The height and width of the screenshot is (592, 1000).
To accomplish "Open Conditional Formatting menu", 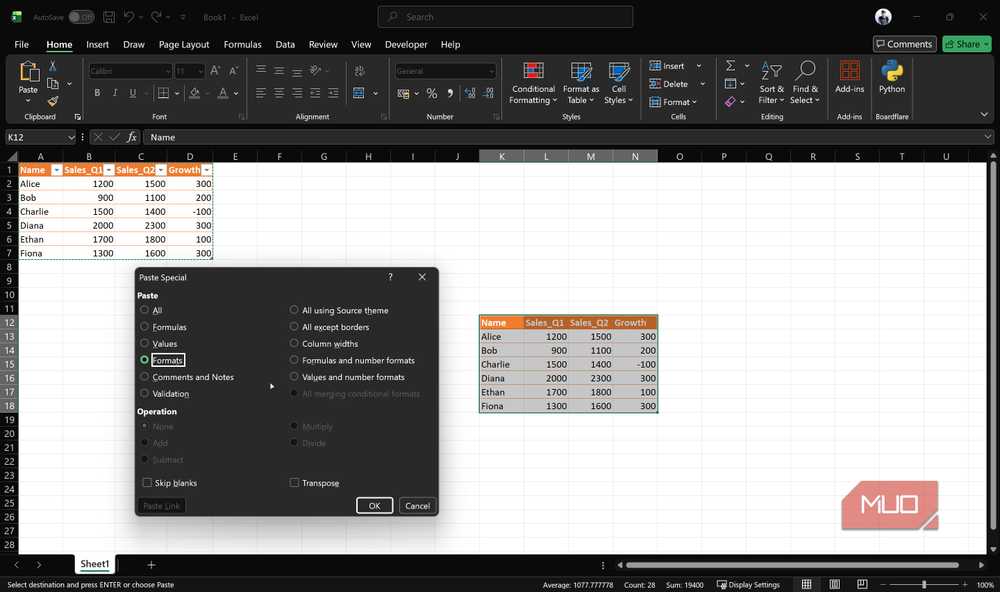I will click(x=533, y=83).
